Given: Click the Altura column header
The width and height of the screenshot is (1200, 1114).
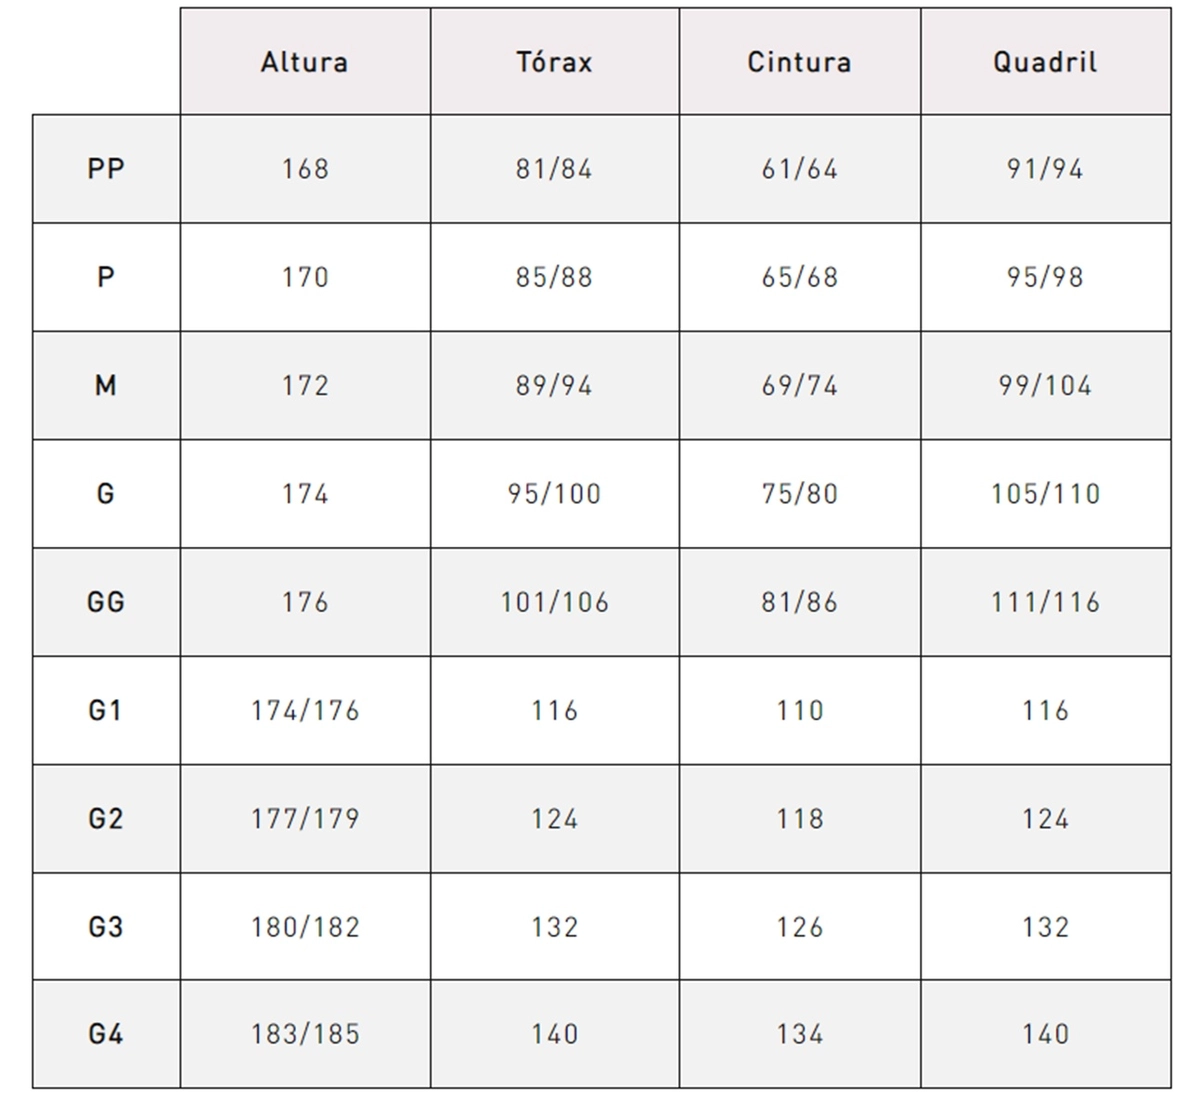Looking at the screenshot, I should [x=305, y=62].
